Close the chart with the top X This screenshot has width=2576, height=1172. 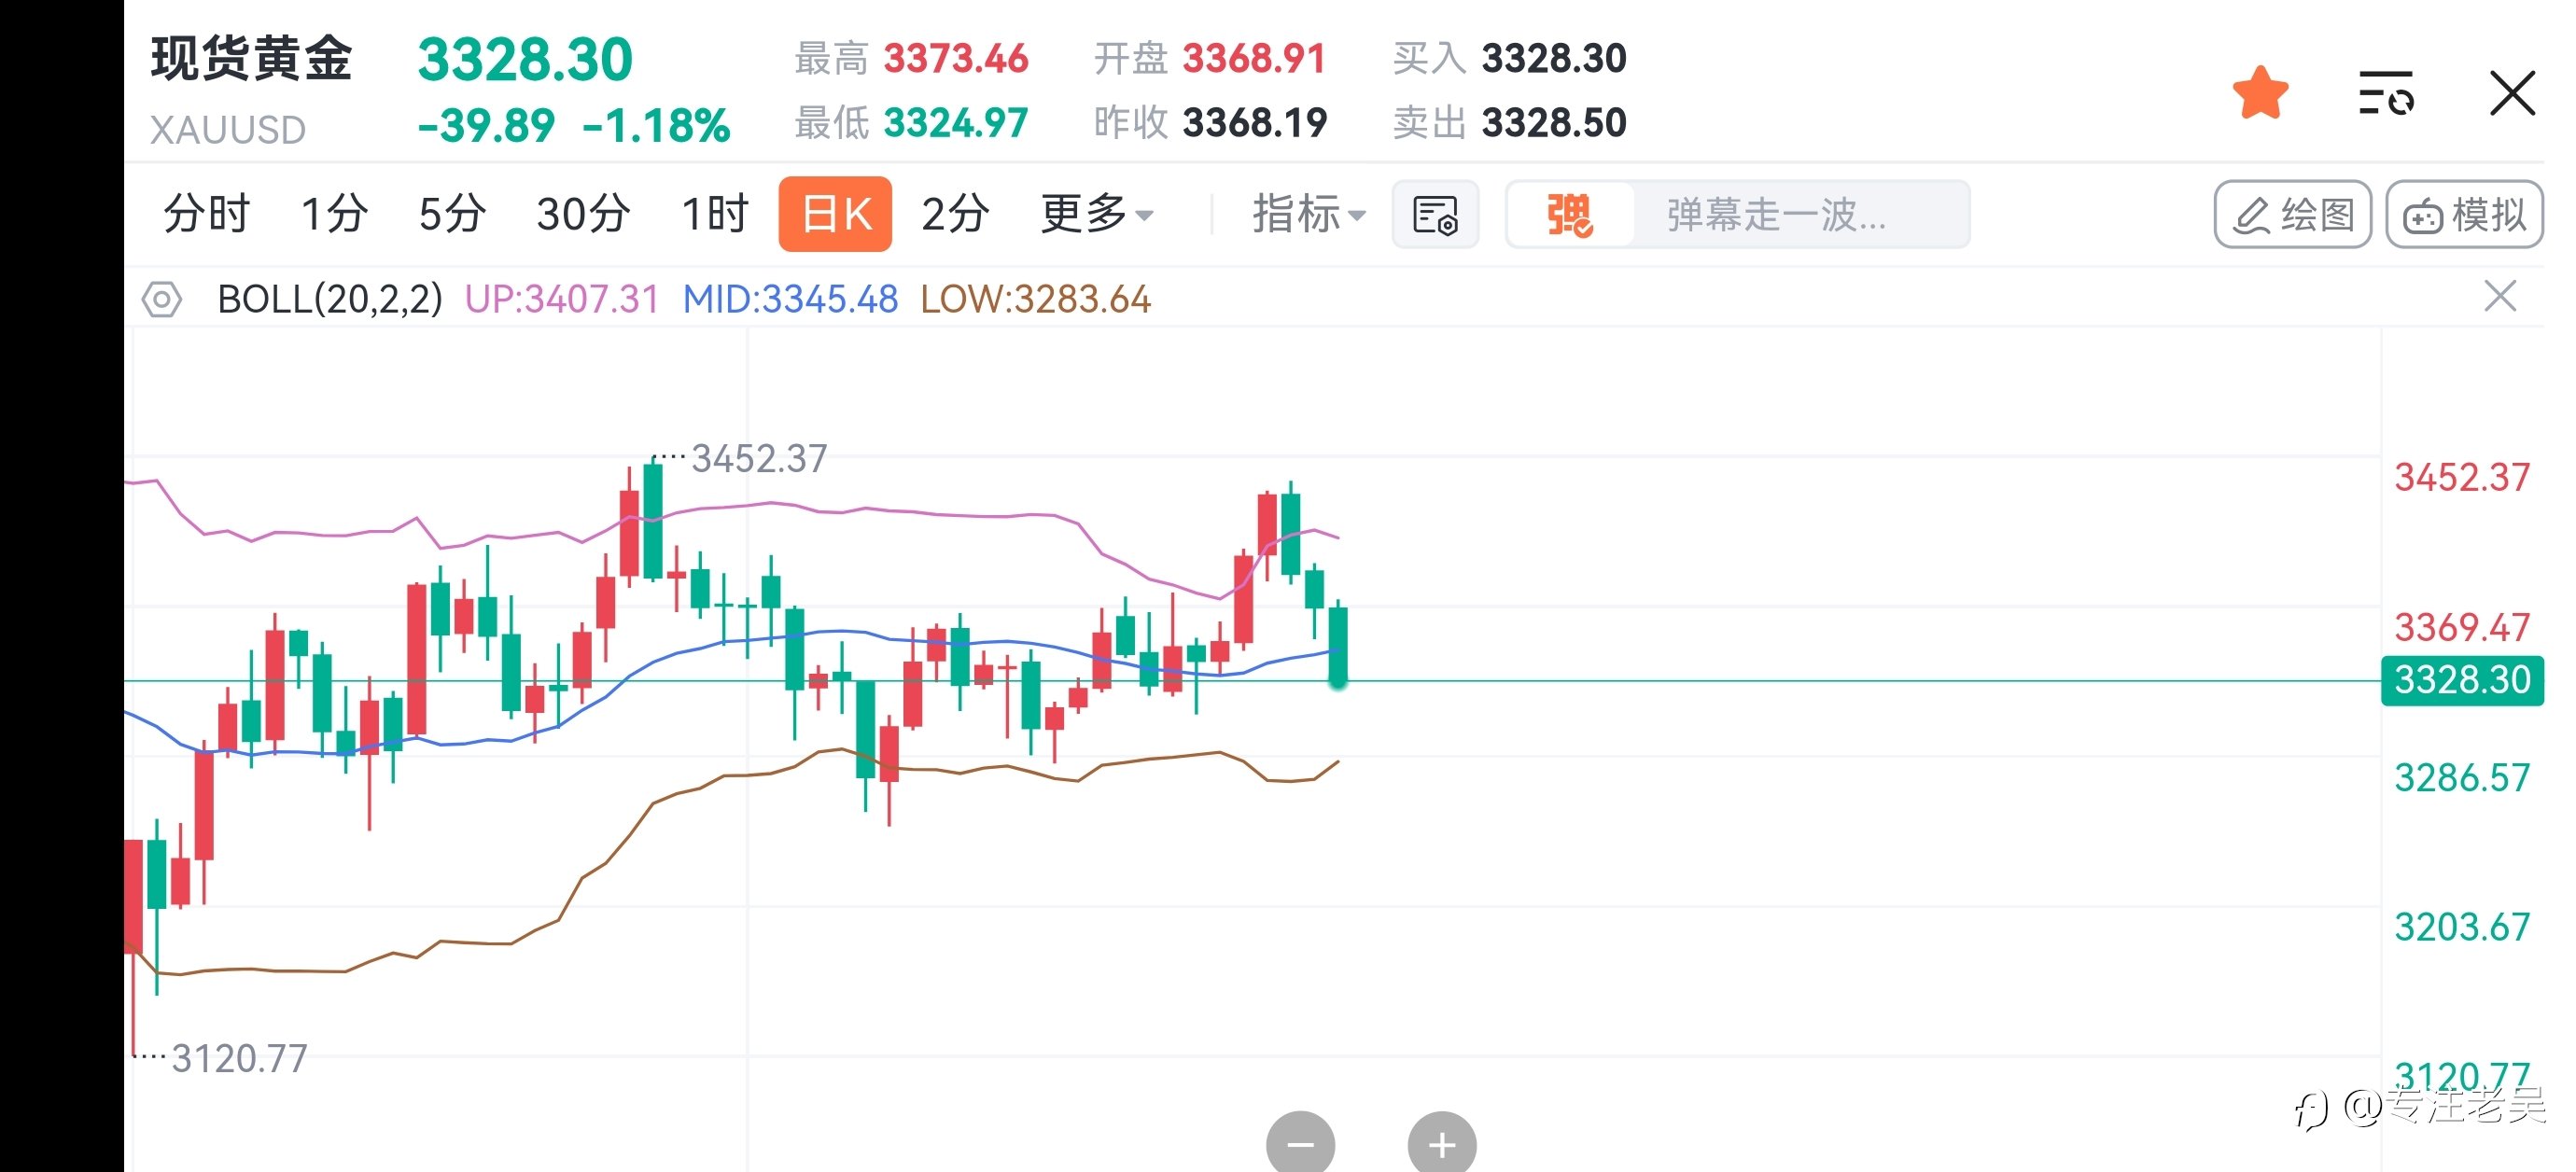tap(2511, 93)
